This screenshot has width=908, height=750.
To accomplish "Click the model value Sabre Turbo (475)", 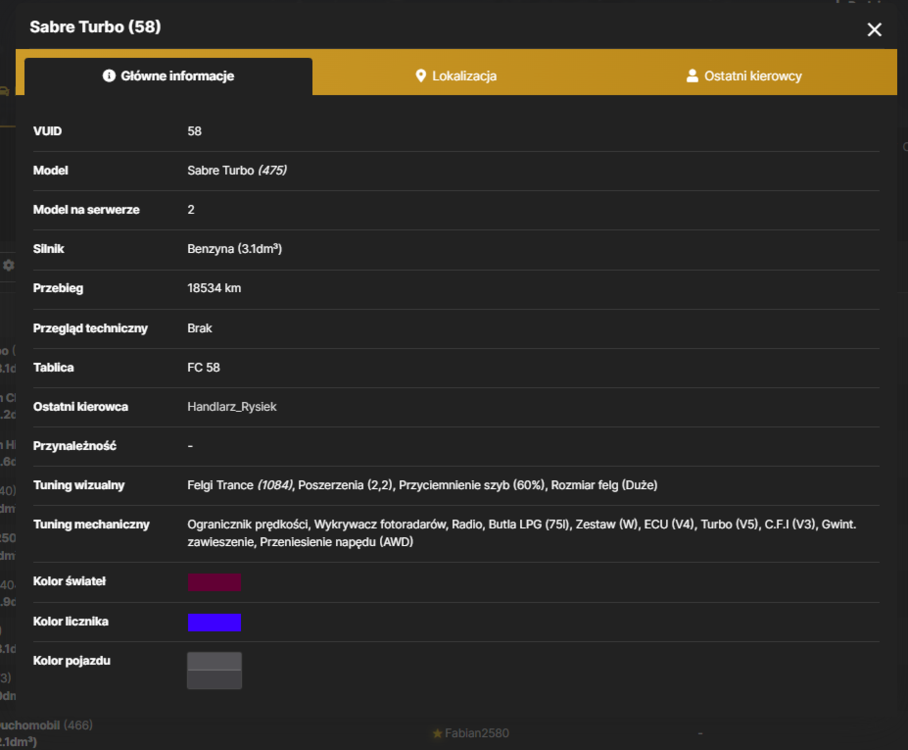I will click(x=237, y=170).
